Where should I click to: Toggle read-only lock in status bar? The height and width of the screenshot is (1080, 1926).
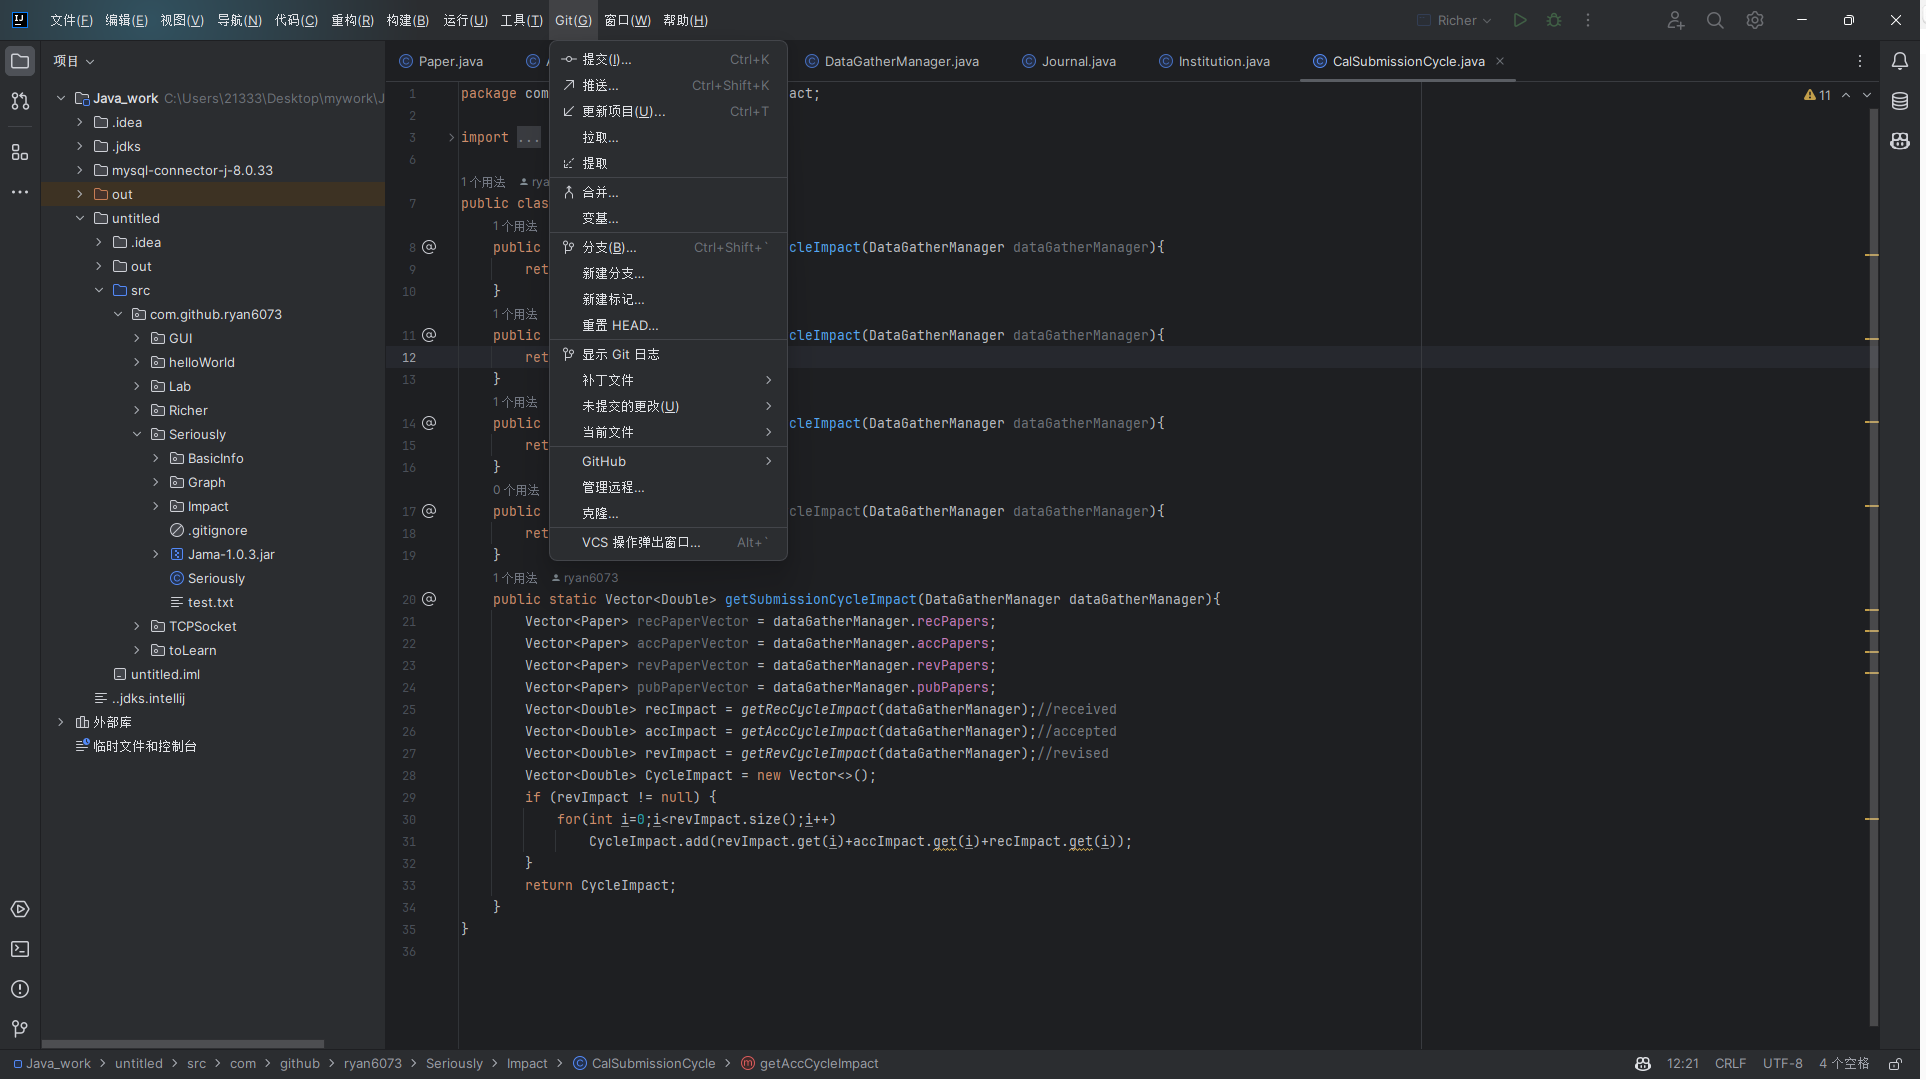(x=1895, y=1064)
